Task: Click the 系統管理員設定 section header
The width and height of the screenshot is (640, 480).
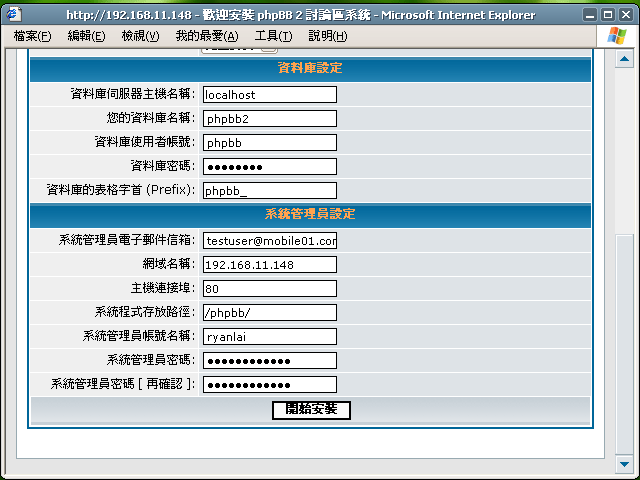Action: click(310, 214)
